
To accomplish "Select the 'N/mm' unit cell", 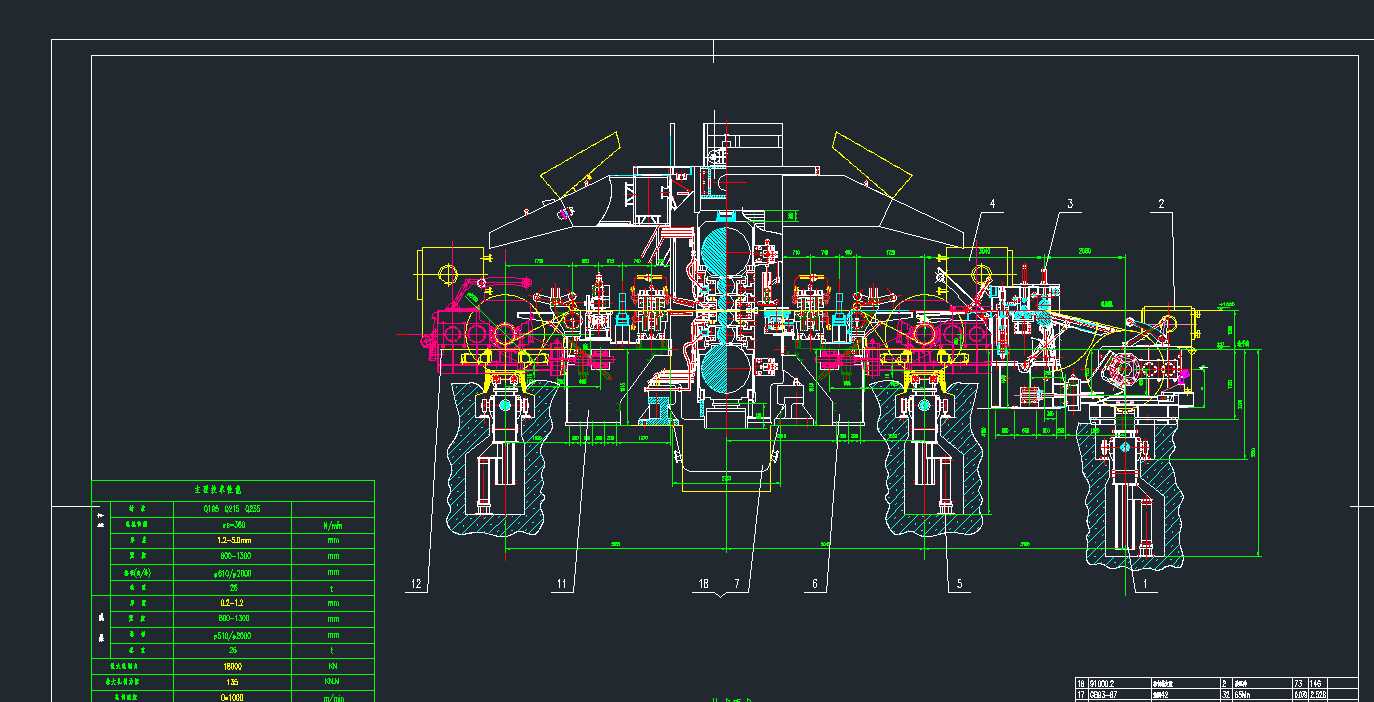I will coord(332,524).
